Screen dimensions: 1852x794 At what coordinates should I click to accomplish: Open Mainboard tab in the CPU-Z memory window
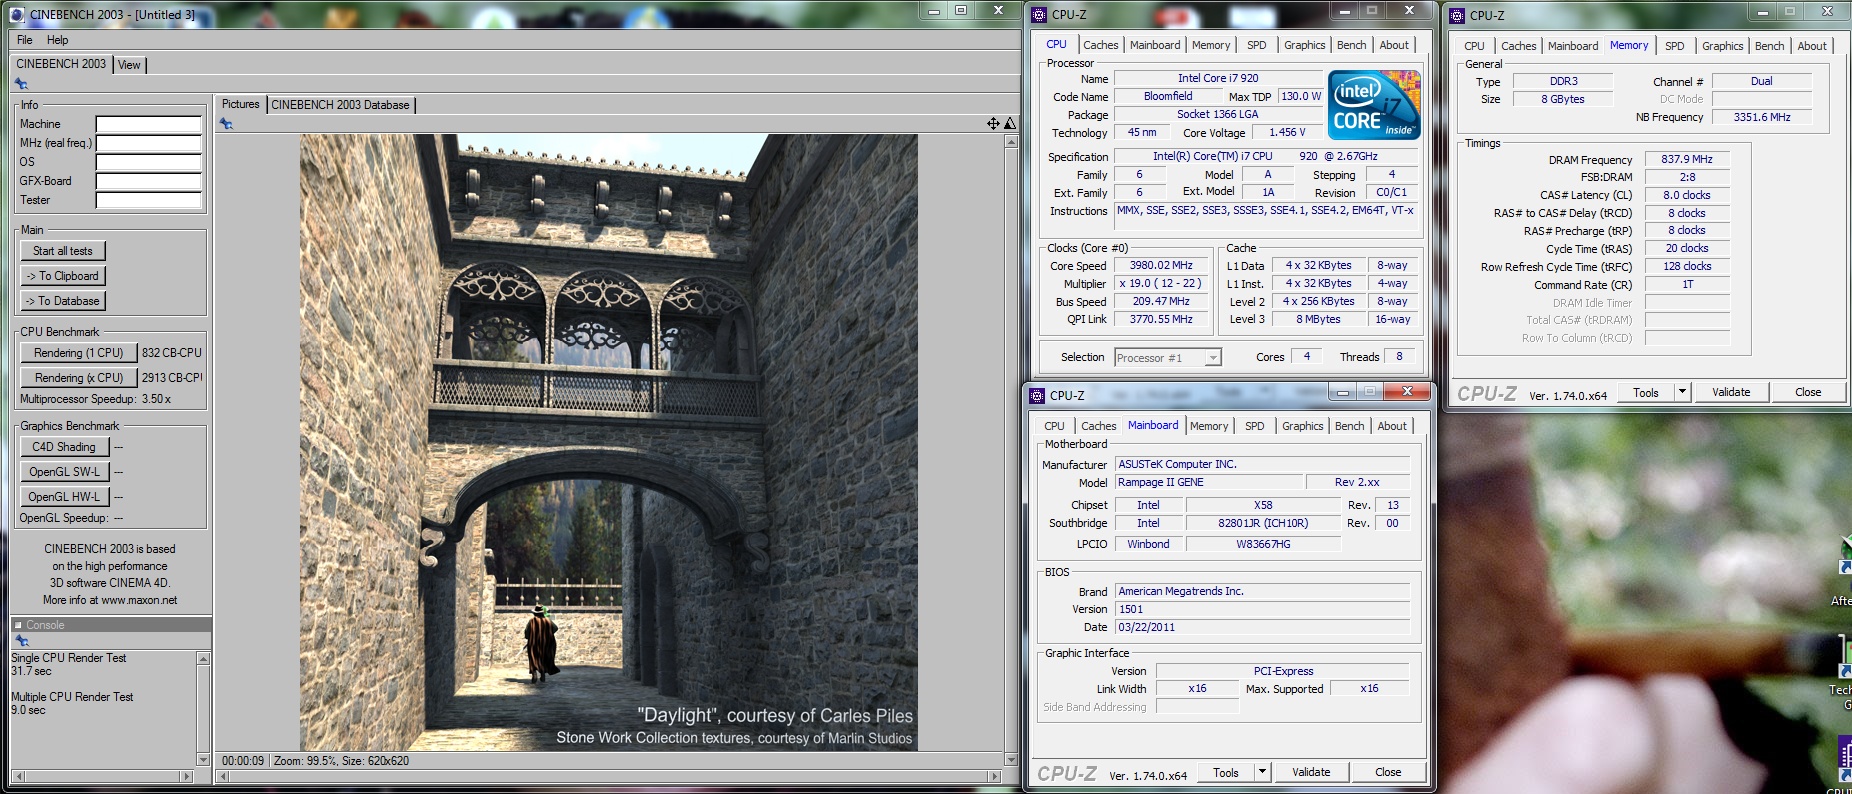coord(1573,46)
